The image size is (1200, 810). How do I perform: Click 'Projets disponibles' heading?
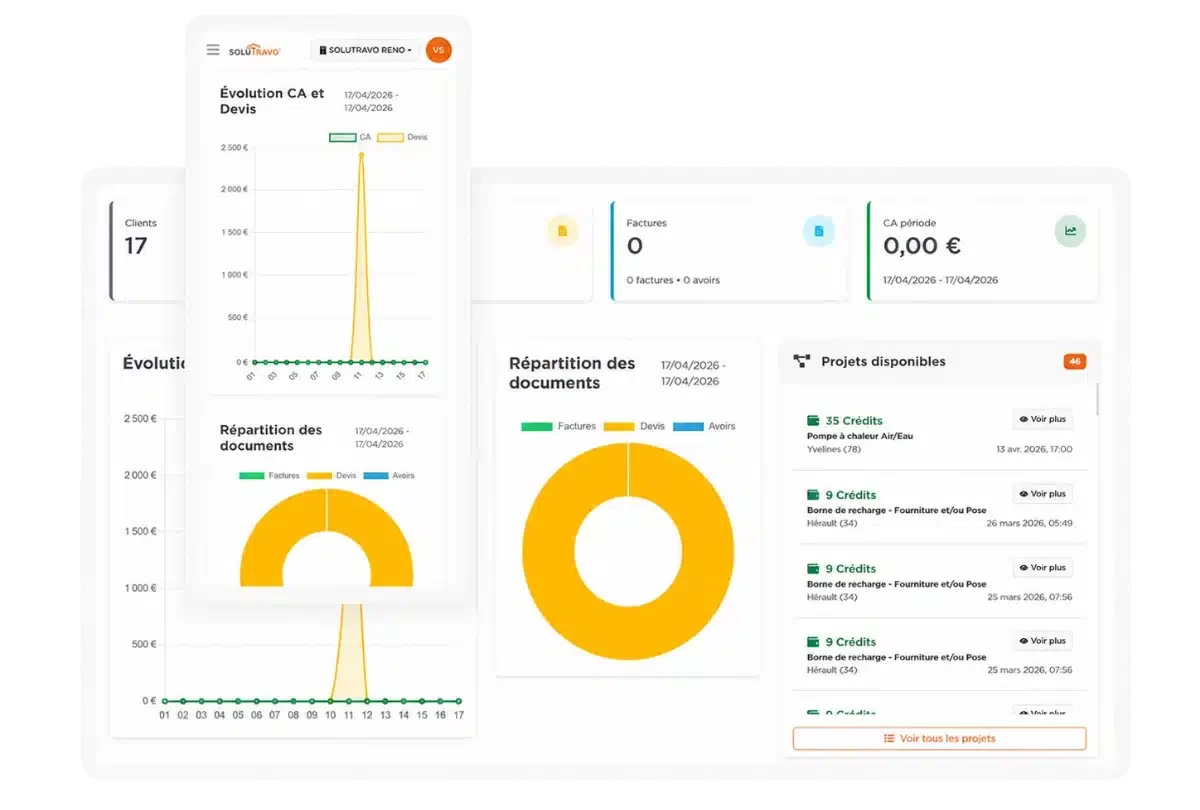[883, 362]
